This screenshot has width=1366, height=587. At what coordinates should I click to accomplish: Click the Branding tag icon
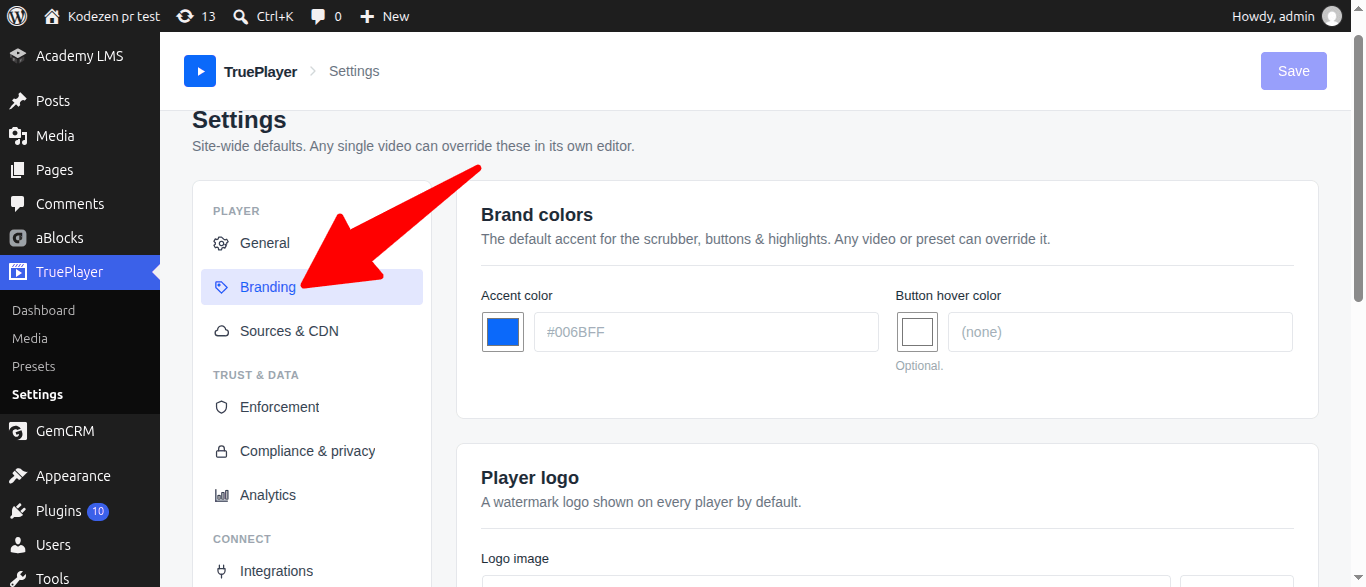tap(222, 287)
